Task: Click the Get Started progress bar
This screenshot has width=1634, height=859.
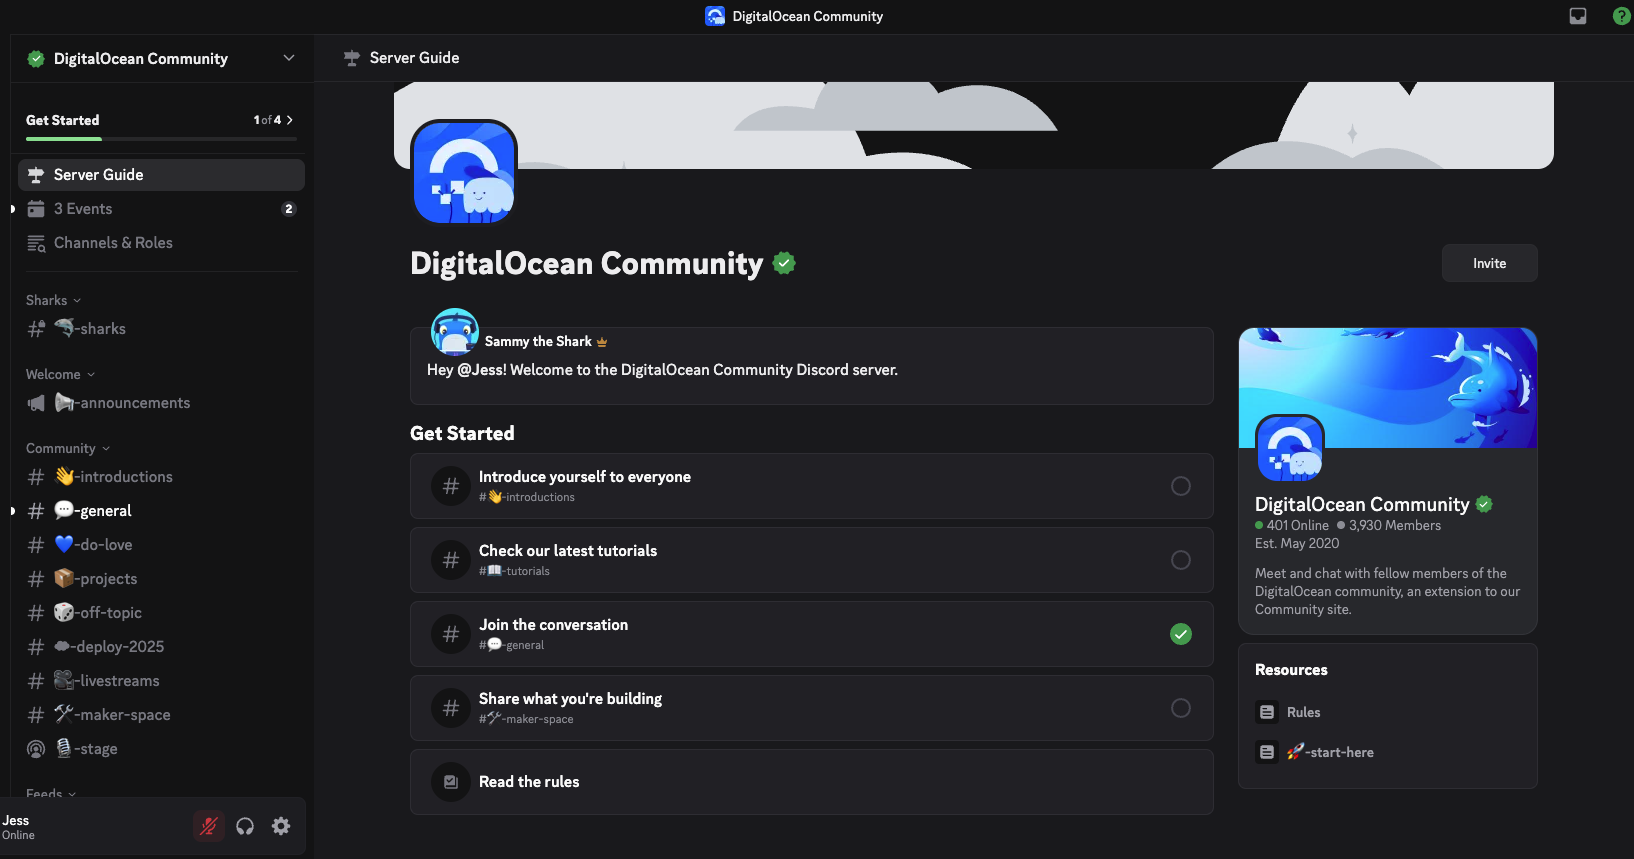Action: point(160,138)
